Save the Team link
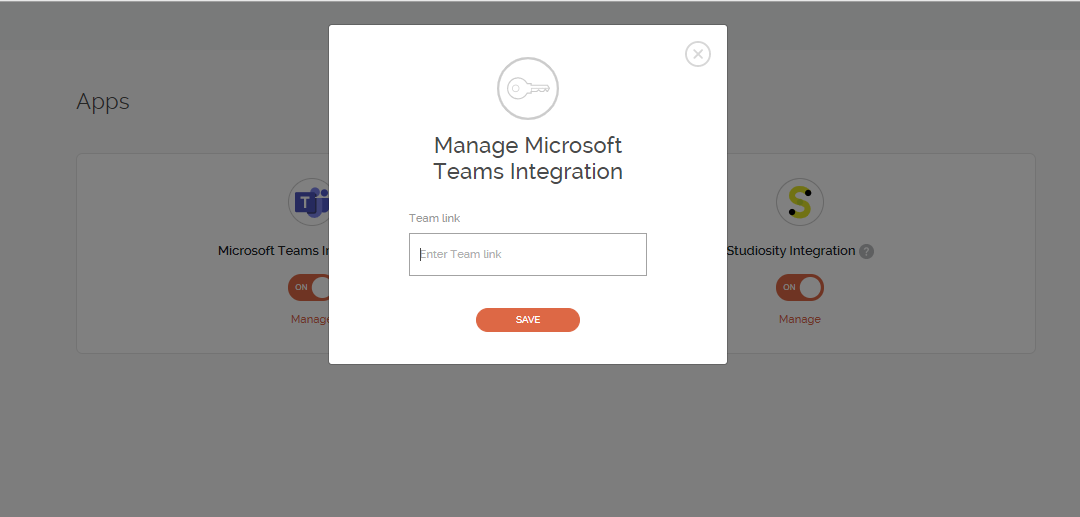This screenshot has height=517, width=1080. (528, 320)
